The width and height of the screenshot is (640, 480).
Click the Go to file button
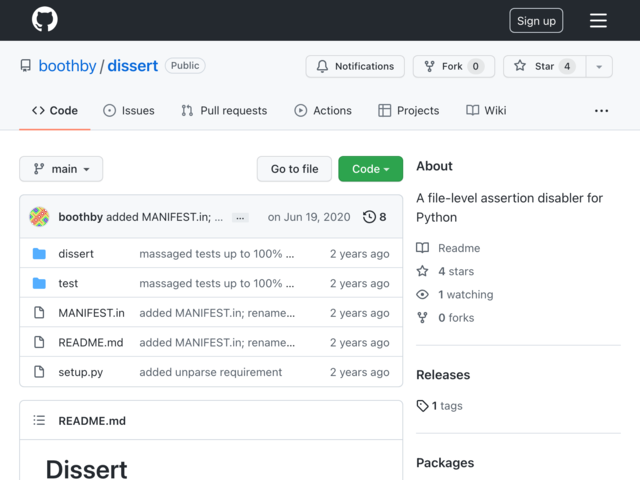(x=294, y=169)
